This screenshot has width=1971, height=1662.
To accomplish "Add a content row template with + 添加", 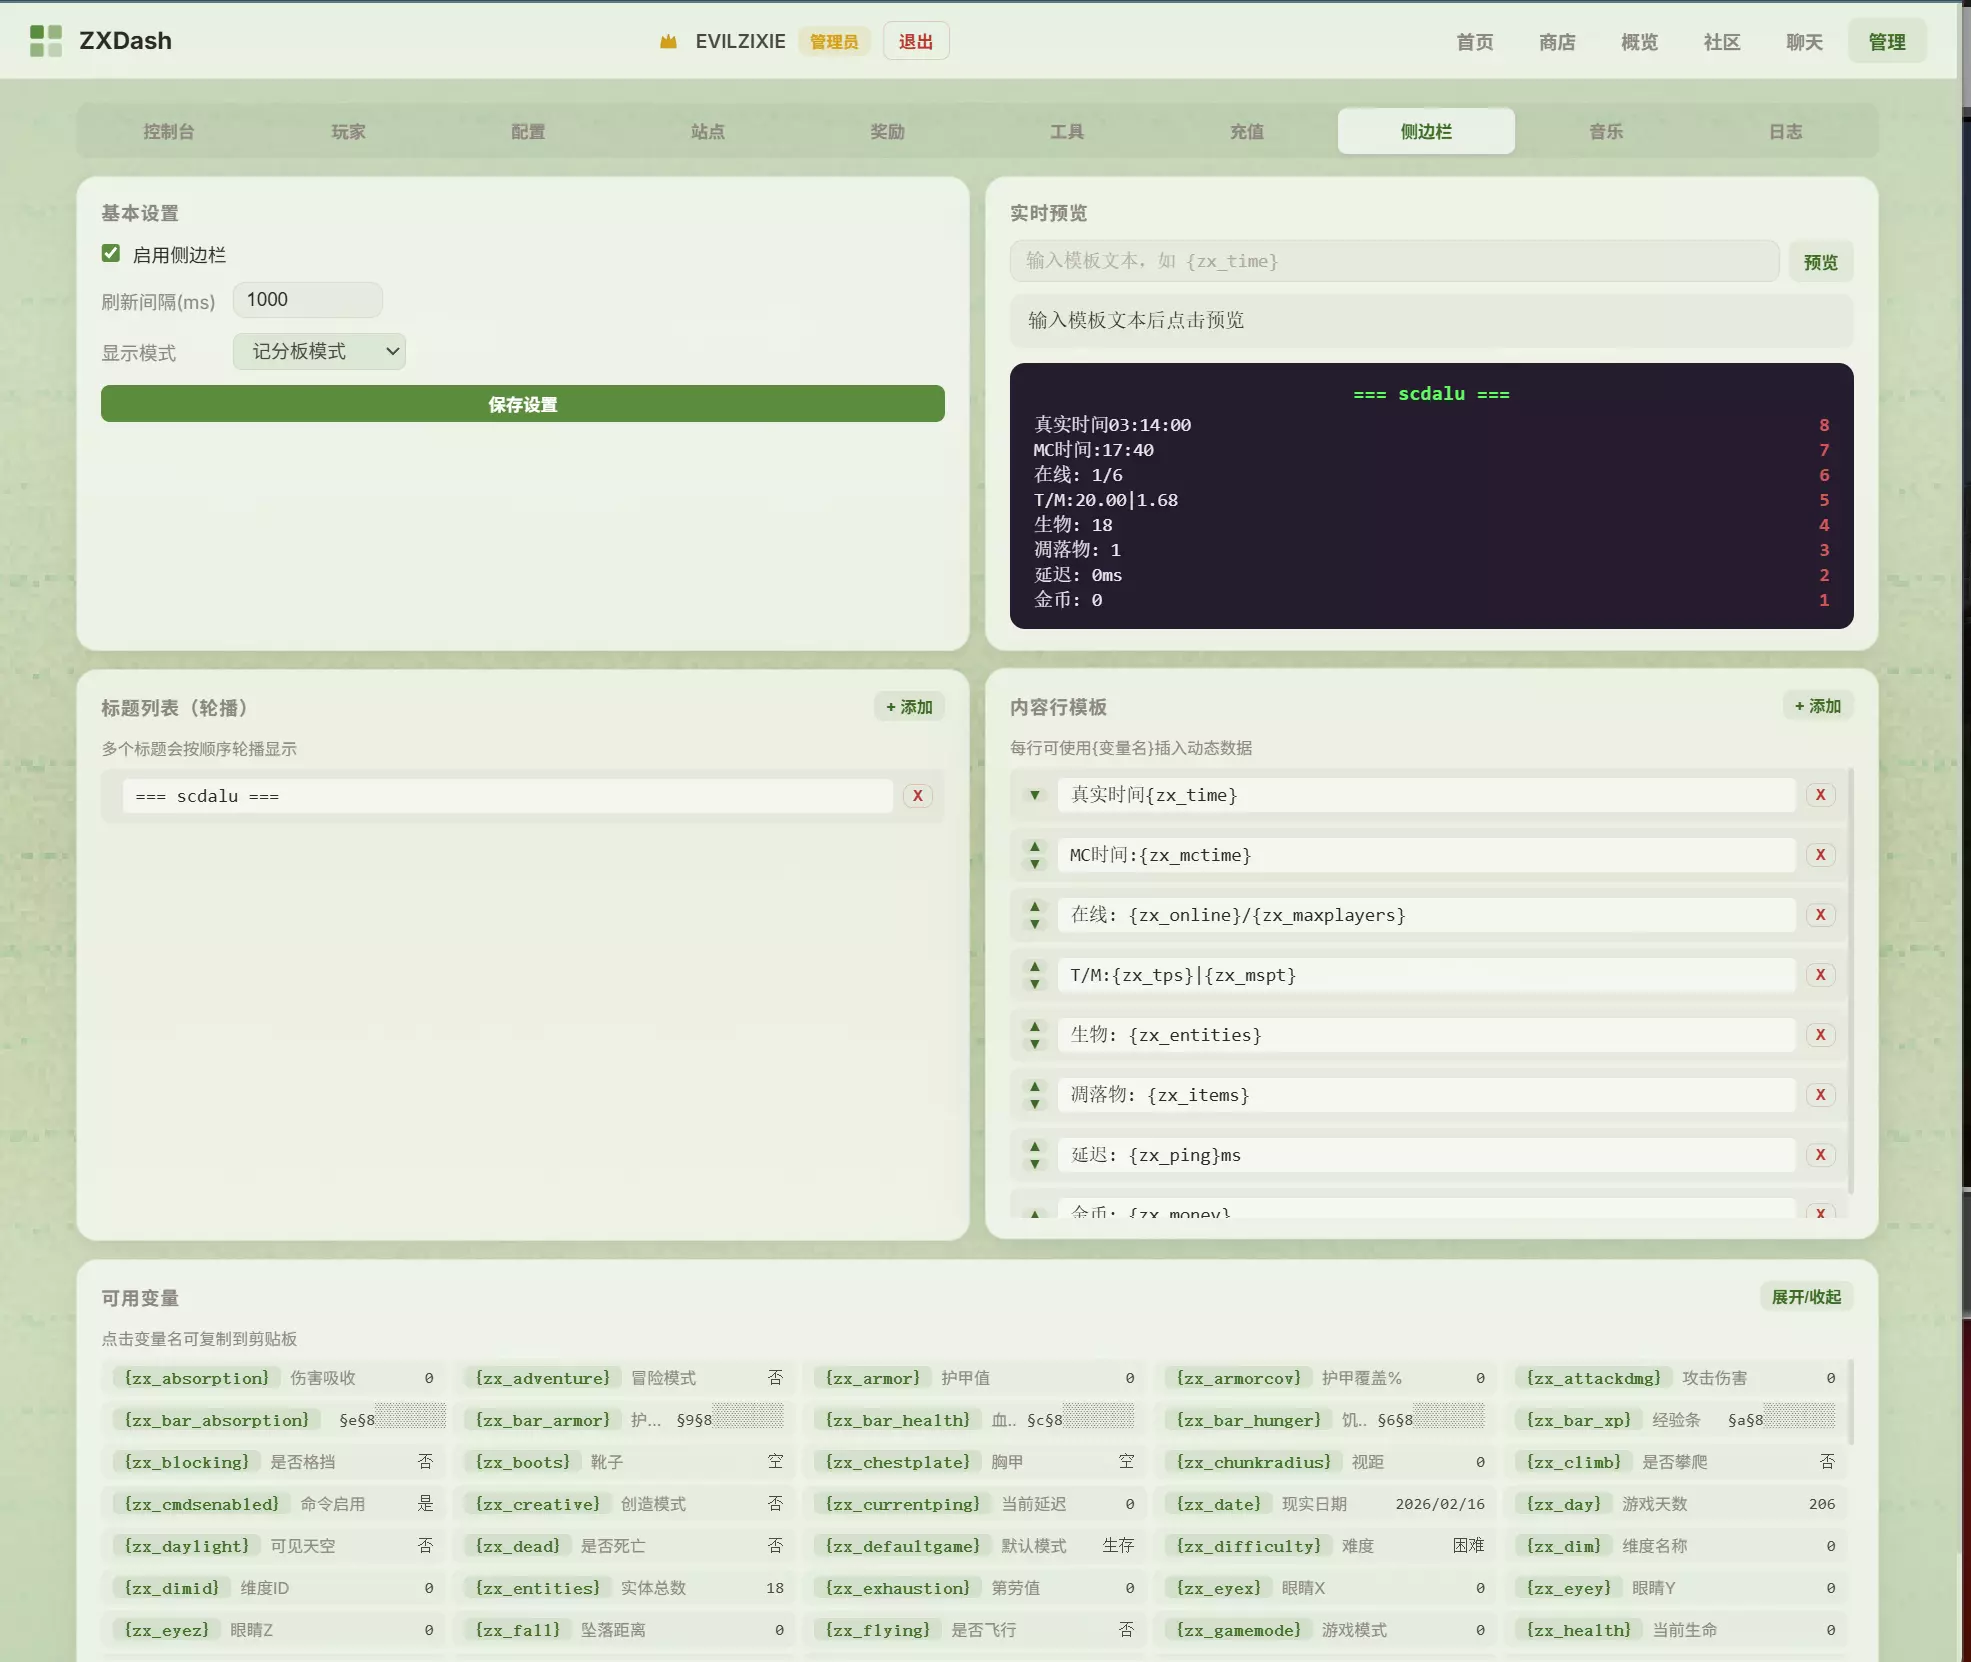I will pos(1817,706).
